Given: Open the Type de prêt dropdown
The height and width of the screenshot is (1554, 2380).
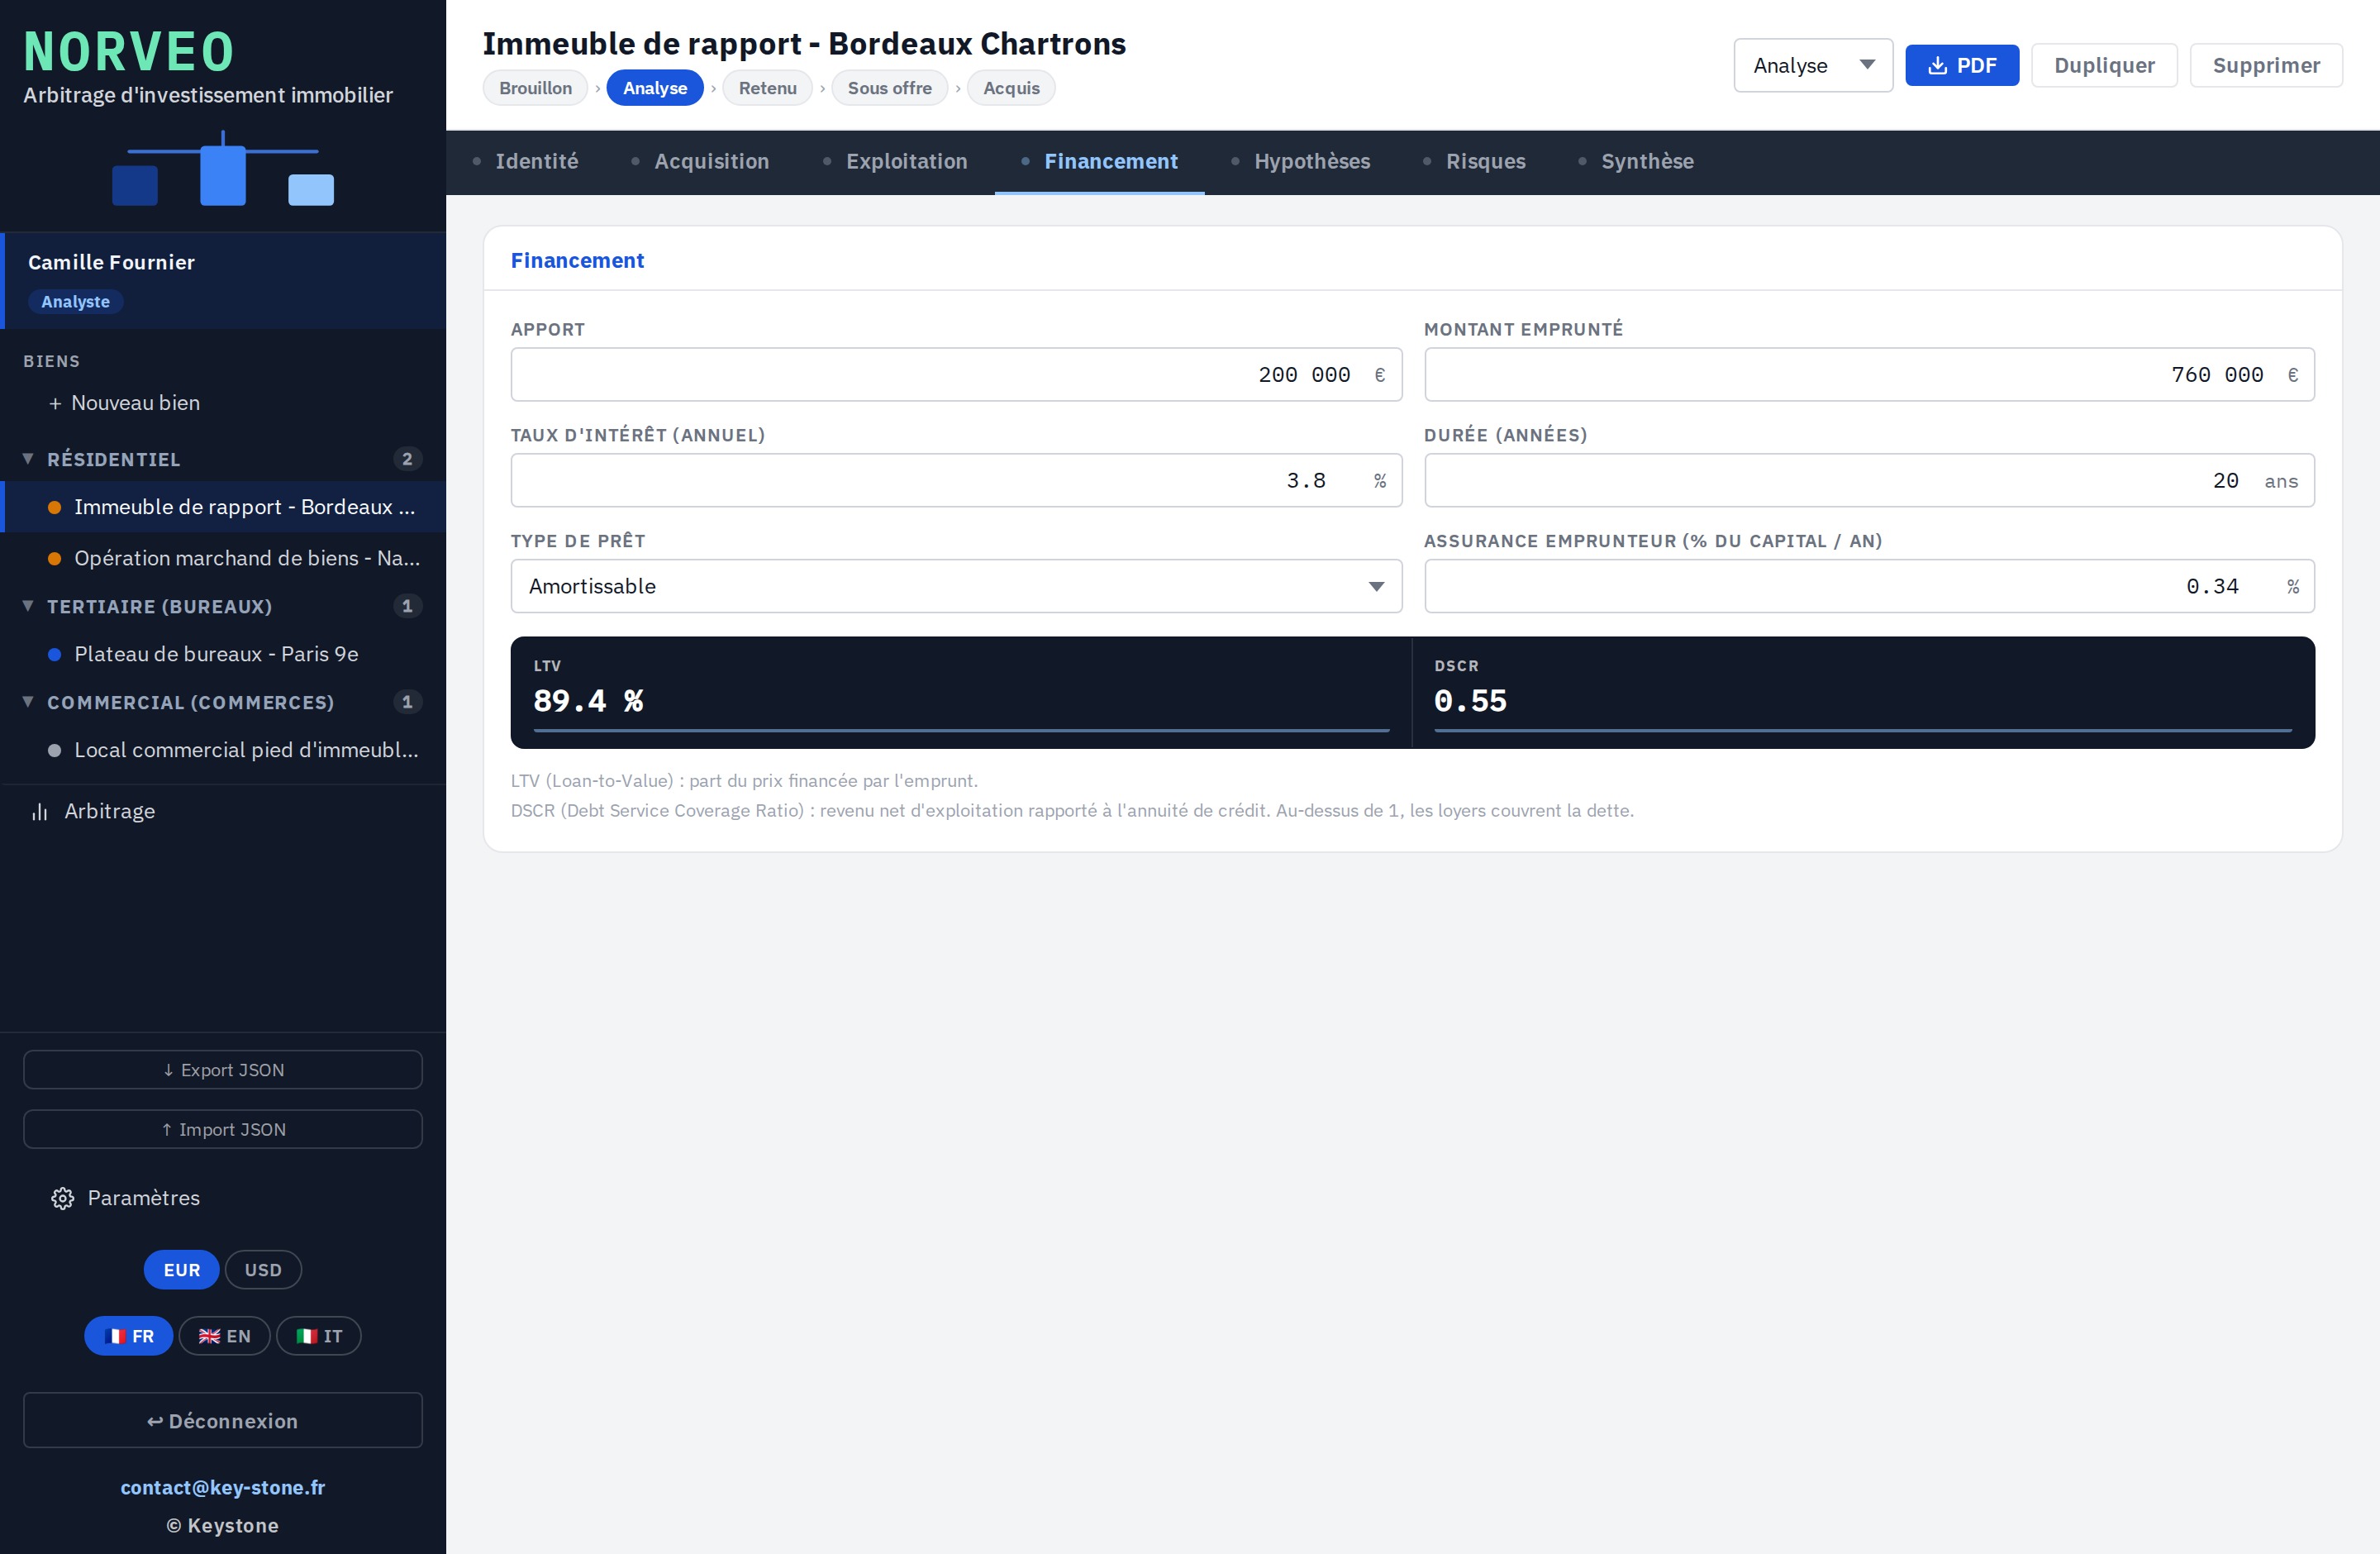Looking at the screenshot, I should tap(956, 586).
